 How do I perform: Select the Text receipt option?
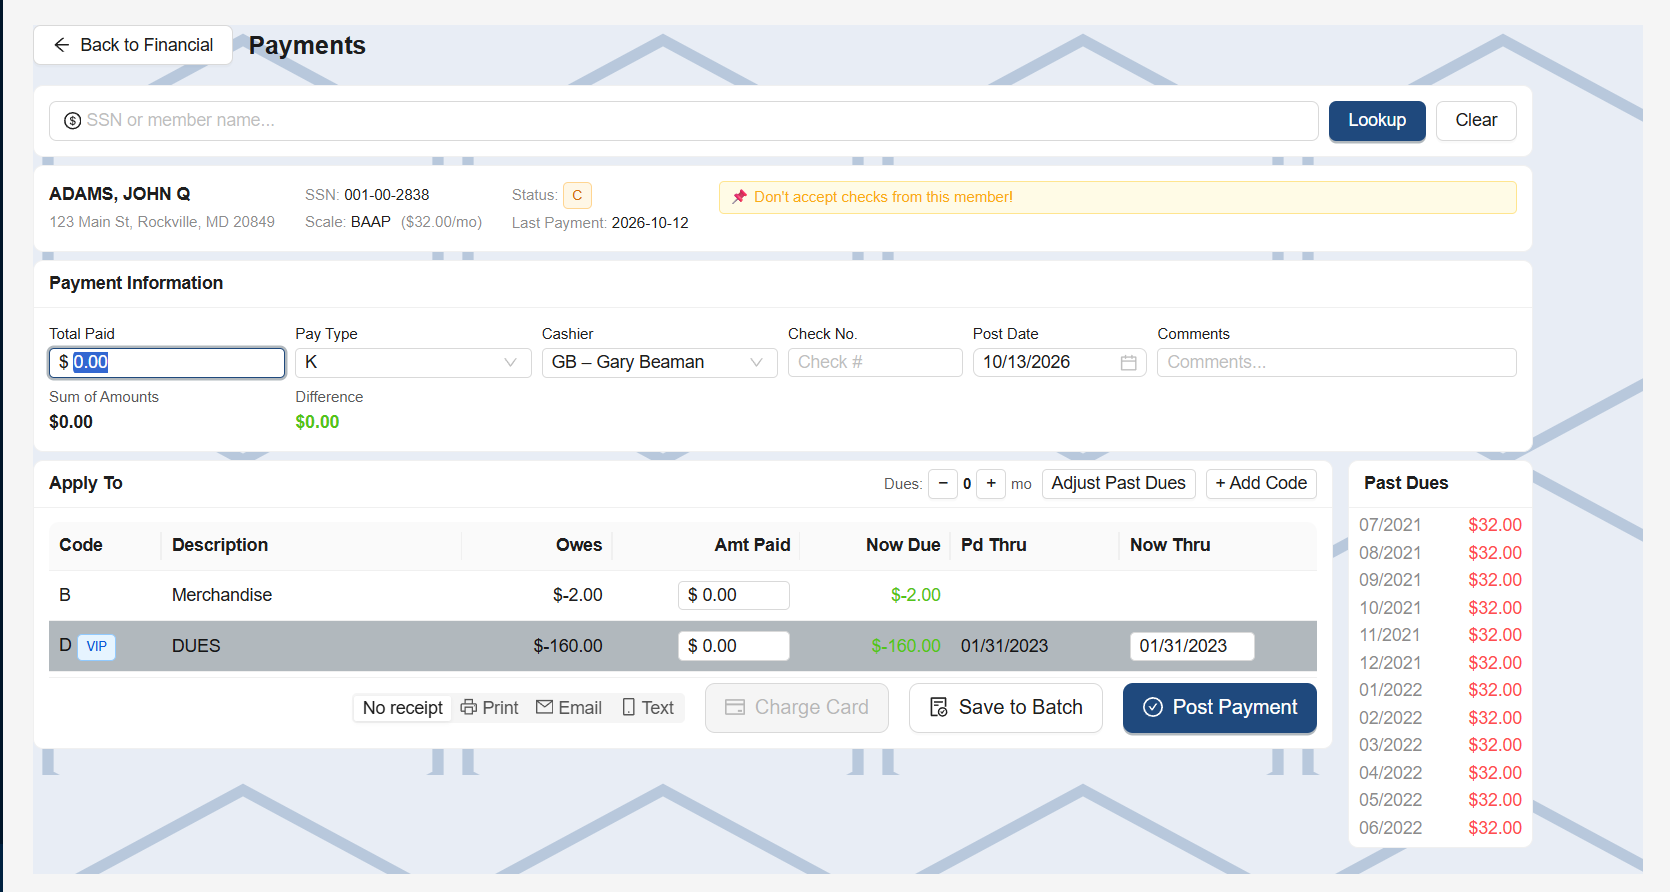point(648,708)
